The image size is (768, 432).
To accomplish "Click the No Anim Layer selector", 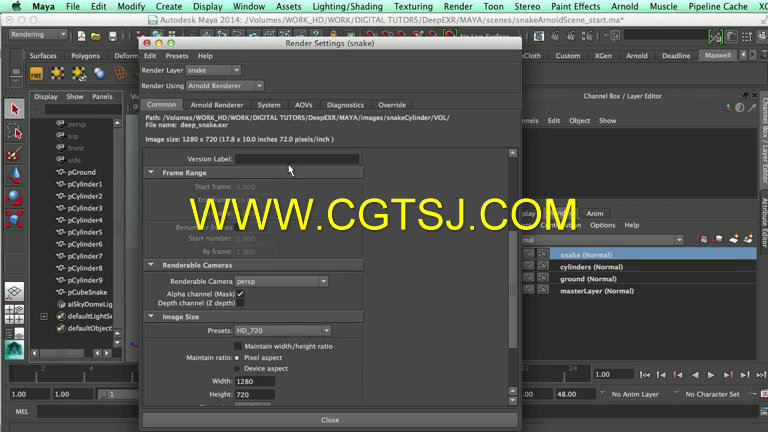I will pos(635,394).
